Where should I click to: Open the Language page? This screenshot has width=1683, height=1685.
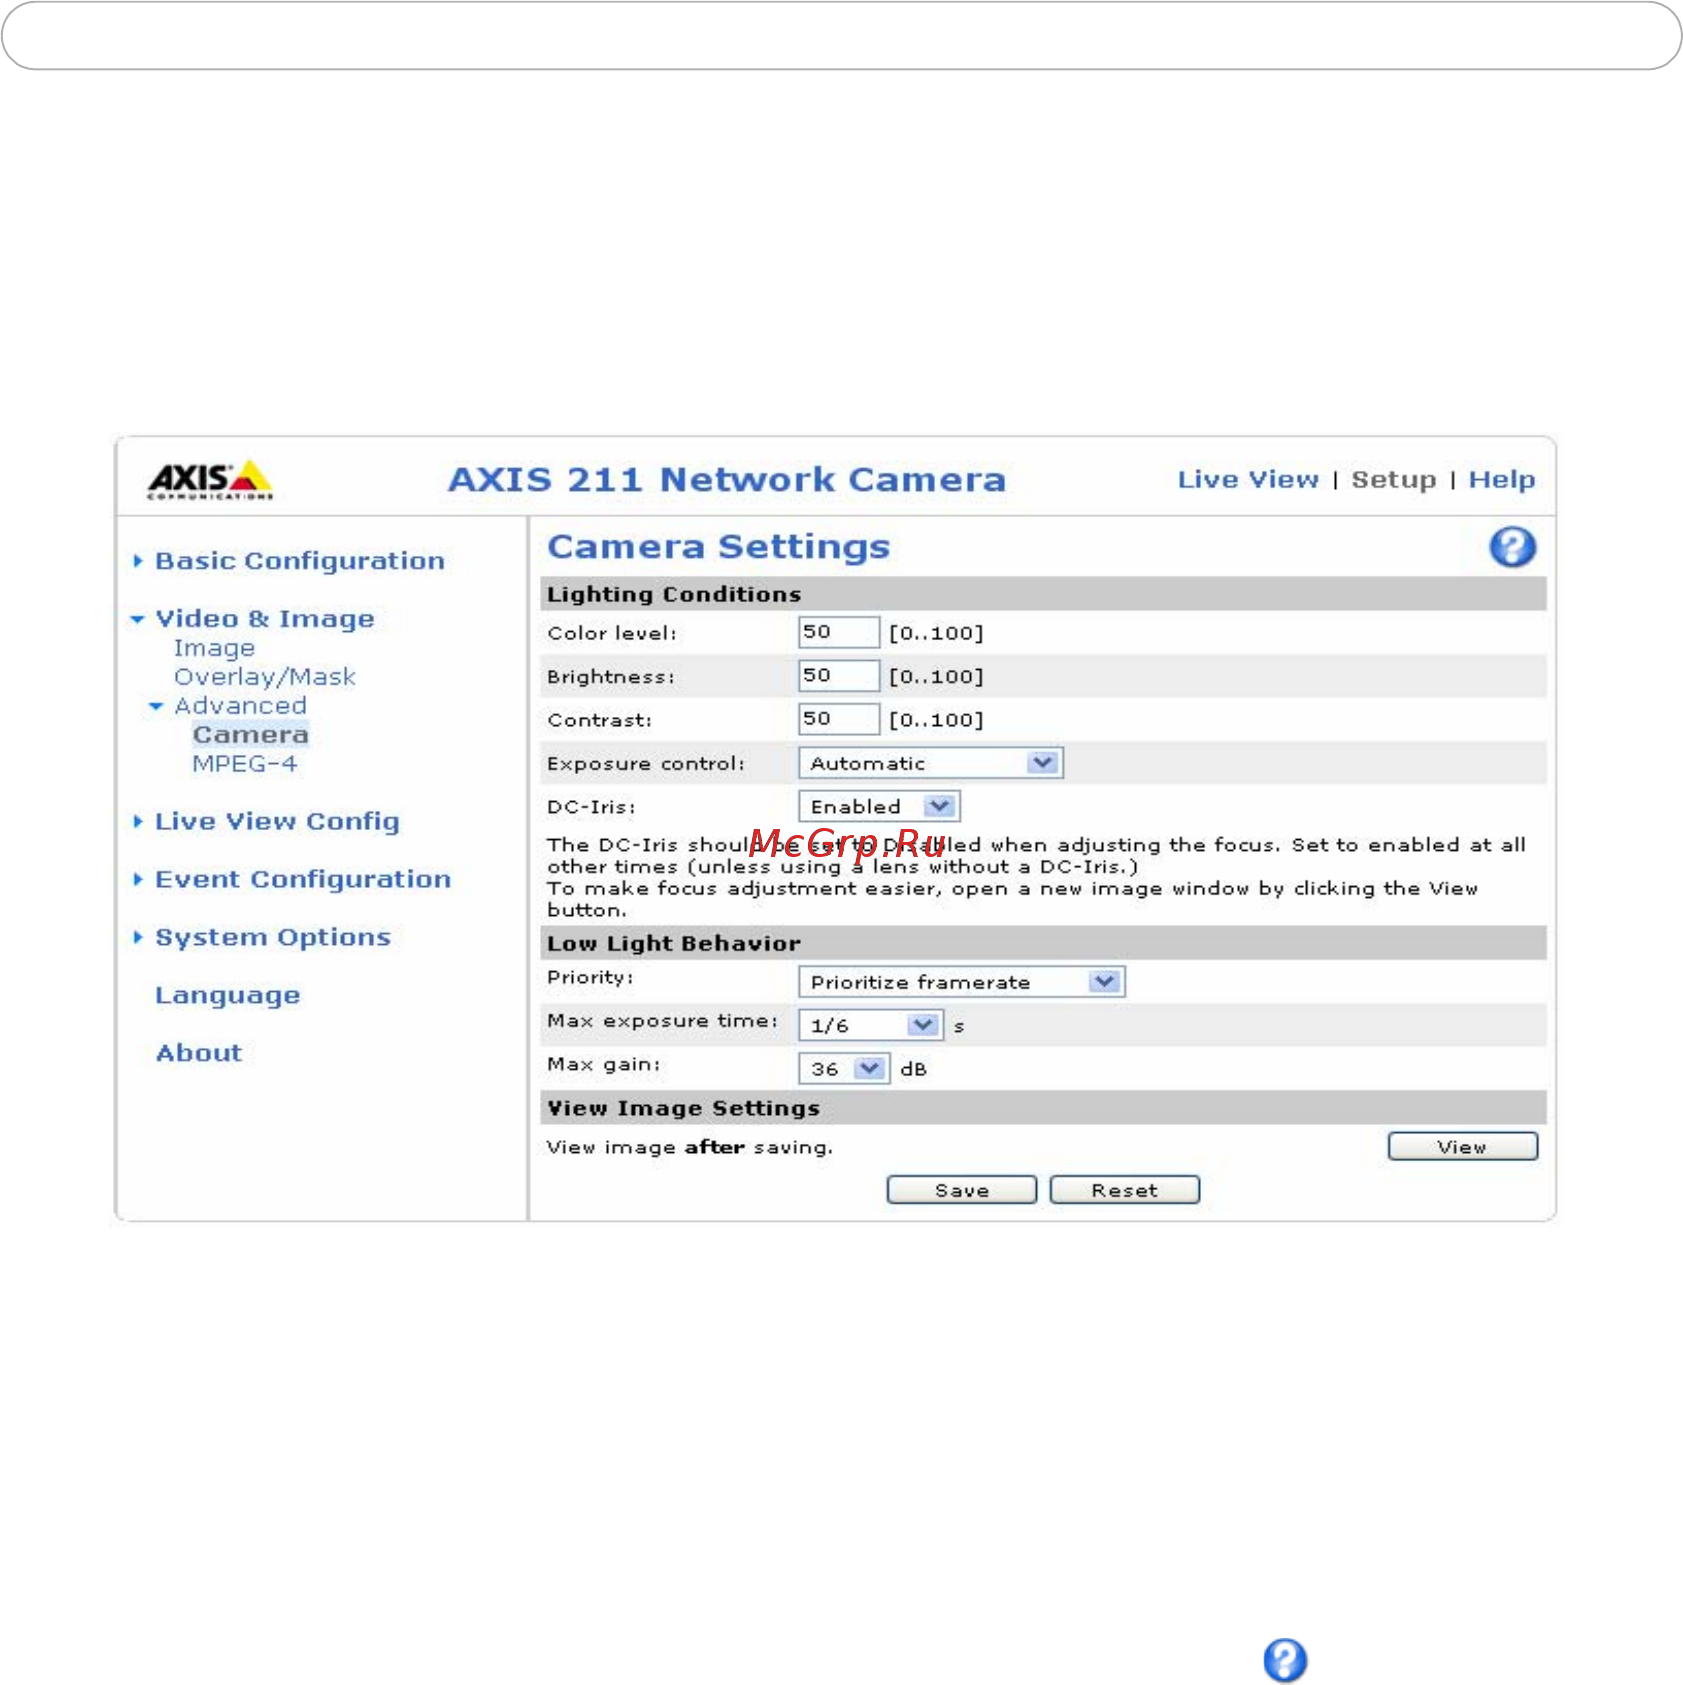click(227, 995)
